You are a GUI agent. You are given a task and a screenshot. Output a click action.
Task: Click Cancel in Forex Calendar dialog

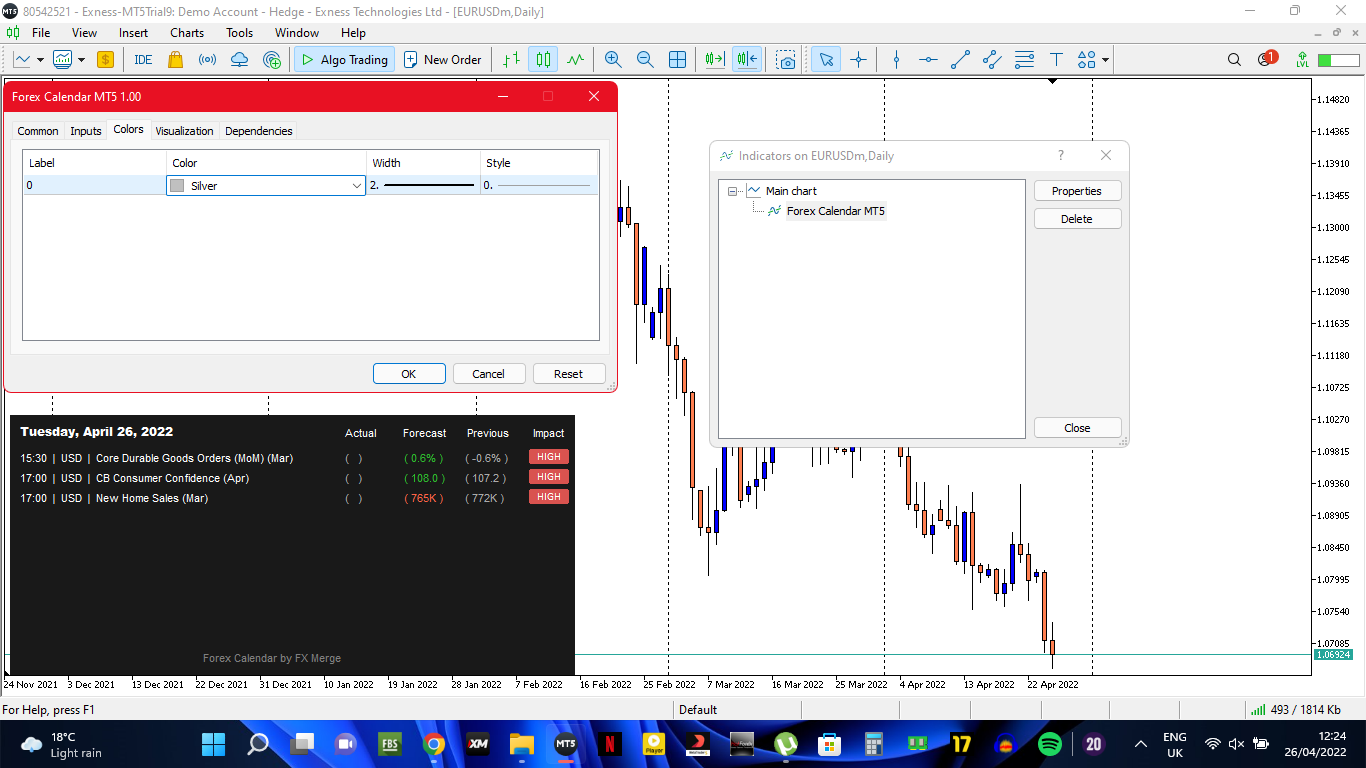[489, 374]
